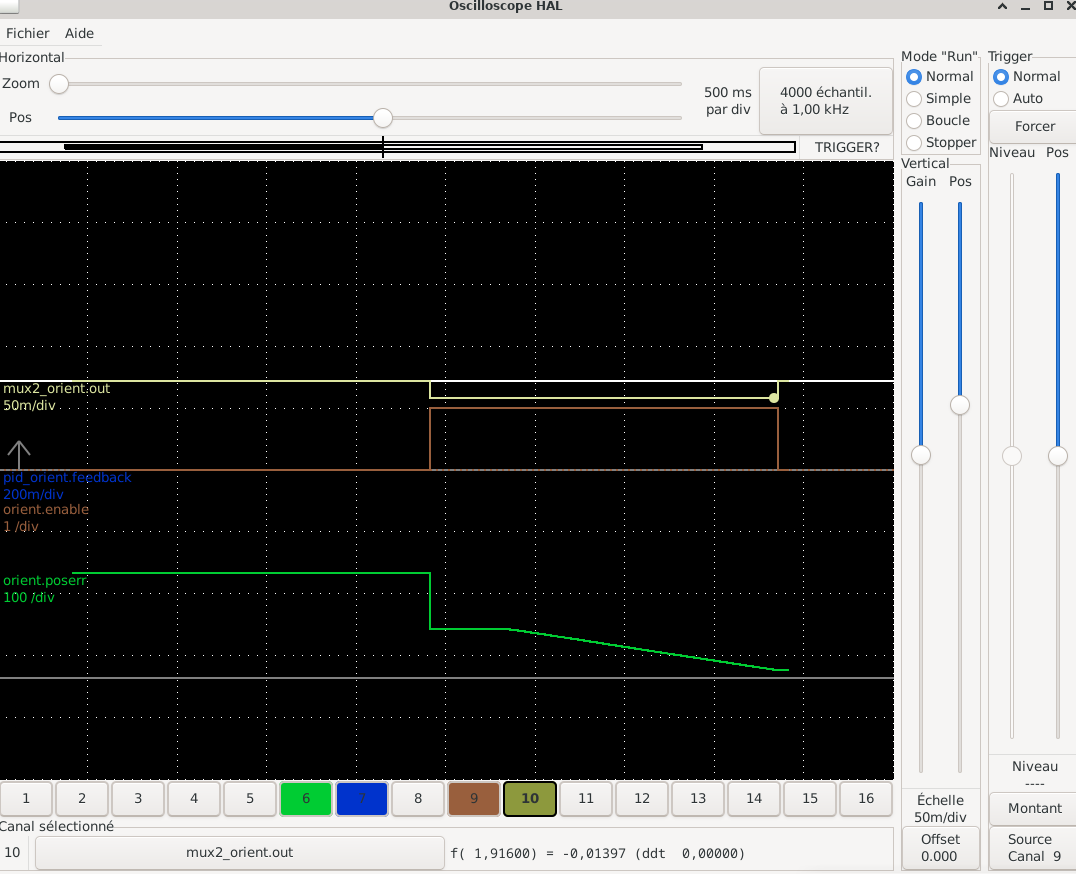Image resolution: width=1076 pixels, height=874 pixels.
Task: Click the horizontal Zoom slider handle
Action: point(59,84)
